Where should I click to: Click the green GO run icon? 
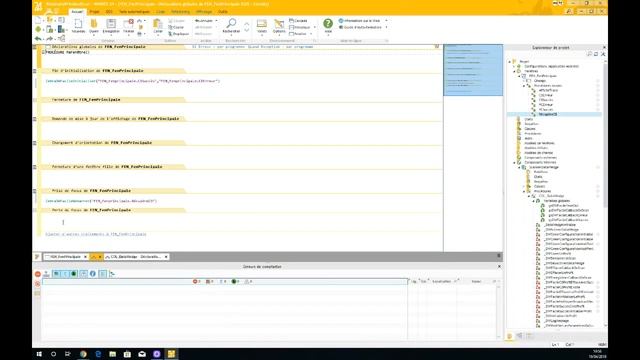[38, 29]
